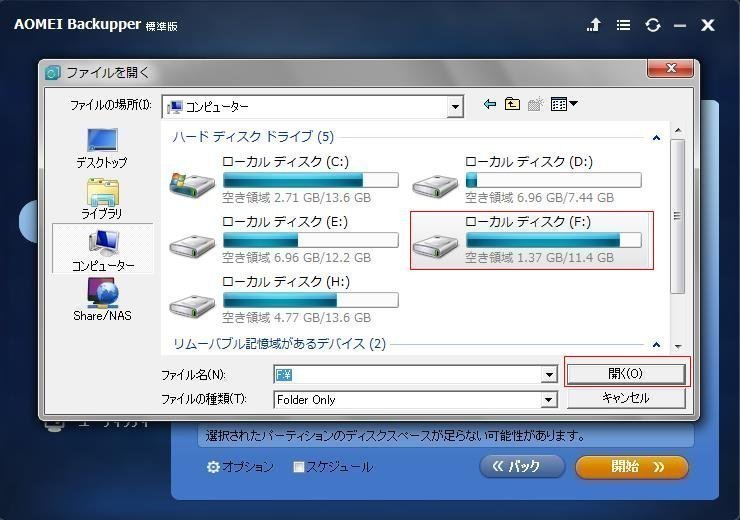
Task: Close the AOMEI Backupper main window
Action: 707,25
